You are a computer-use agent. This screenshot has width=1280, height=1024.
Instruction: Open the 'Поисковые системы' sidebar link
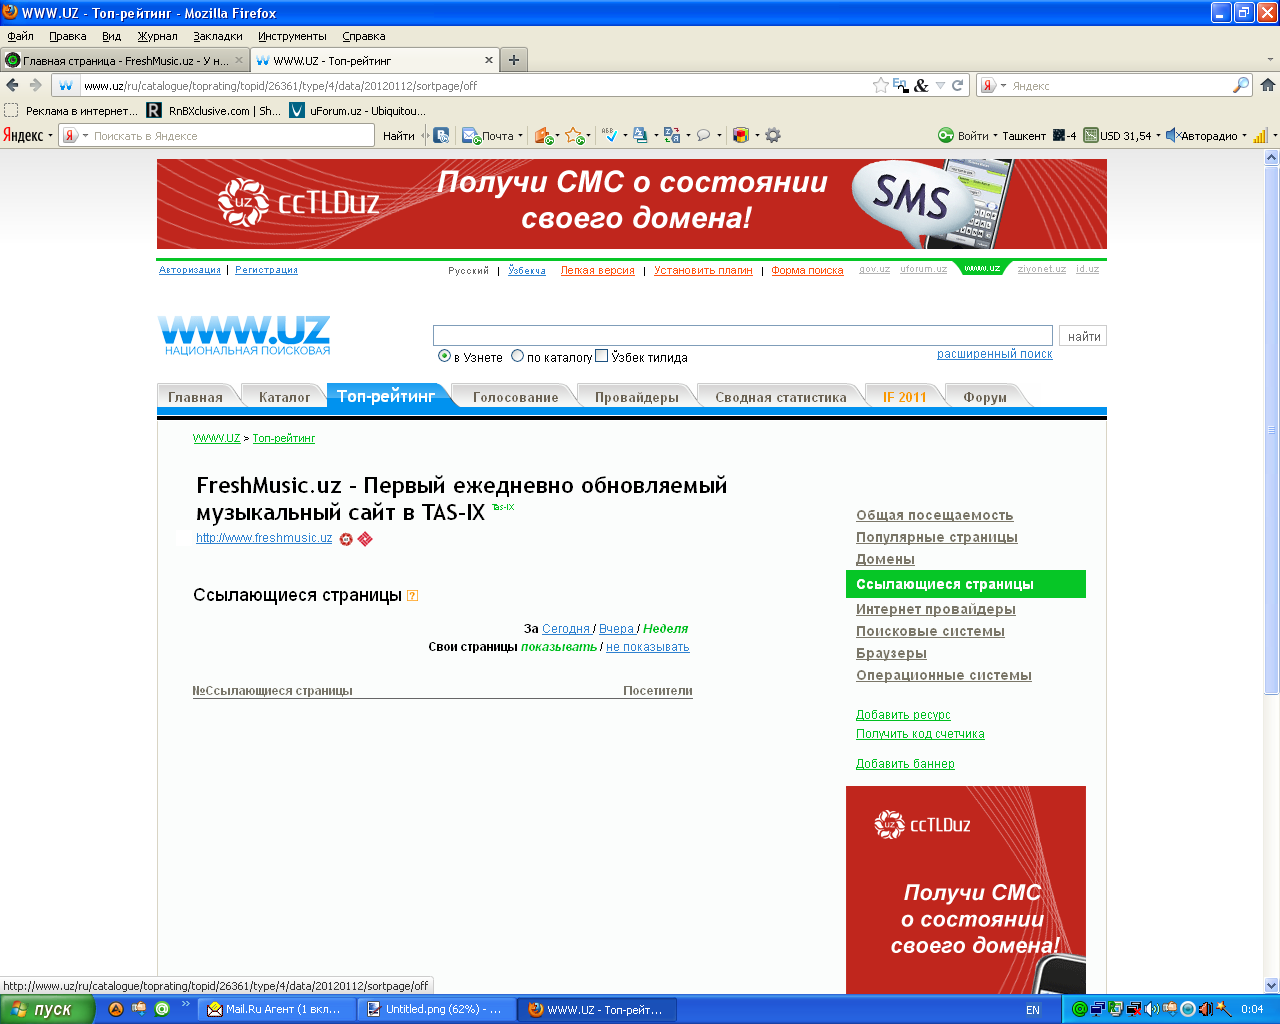(x=930, y=631)
